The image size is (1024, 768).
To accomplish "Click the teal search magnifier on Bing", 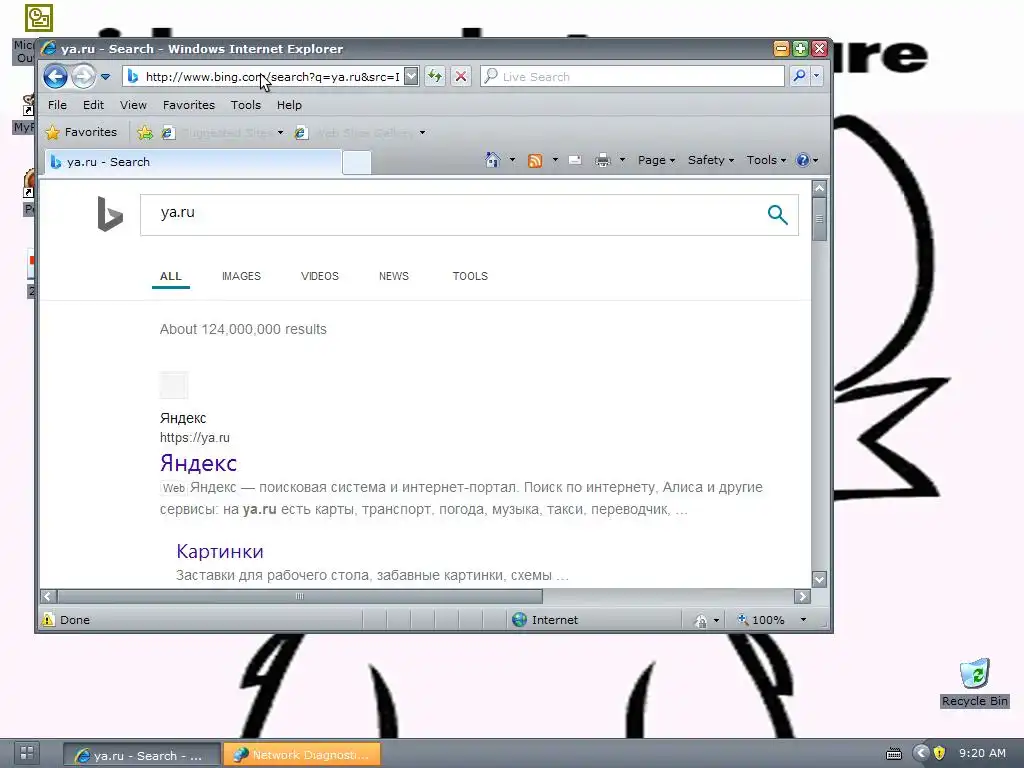I will [777, 214].
